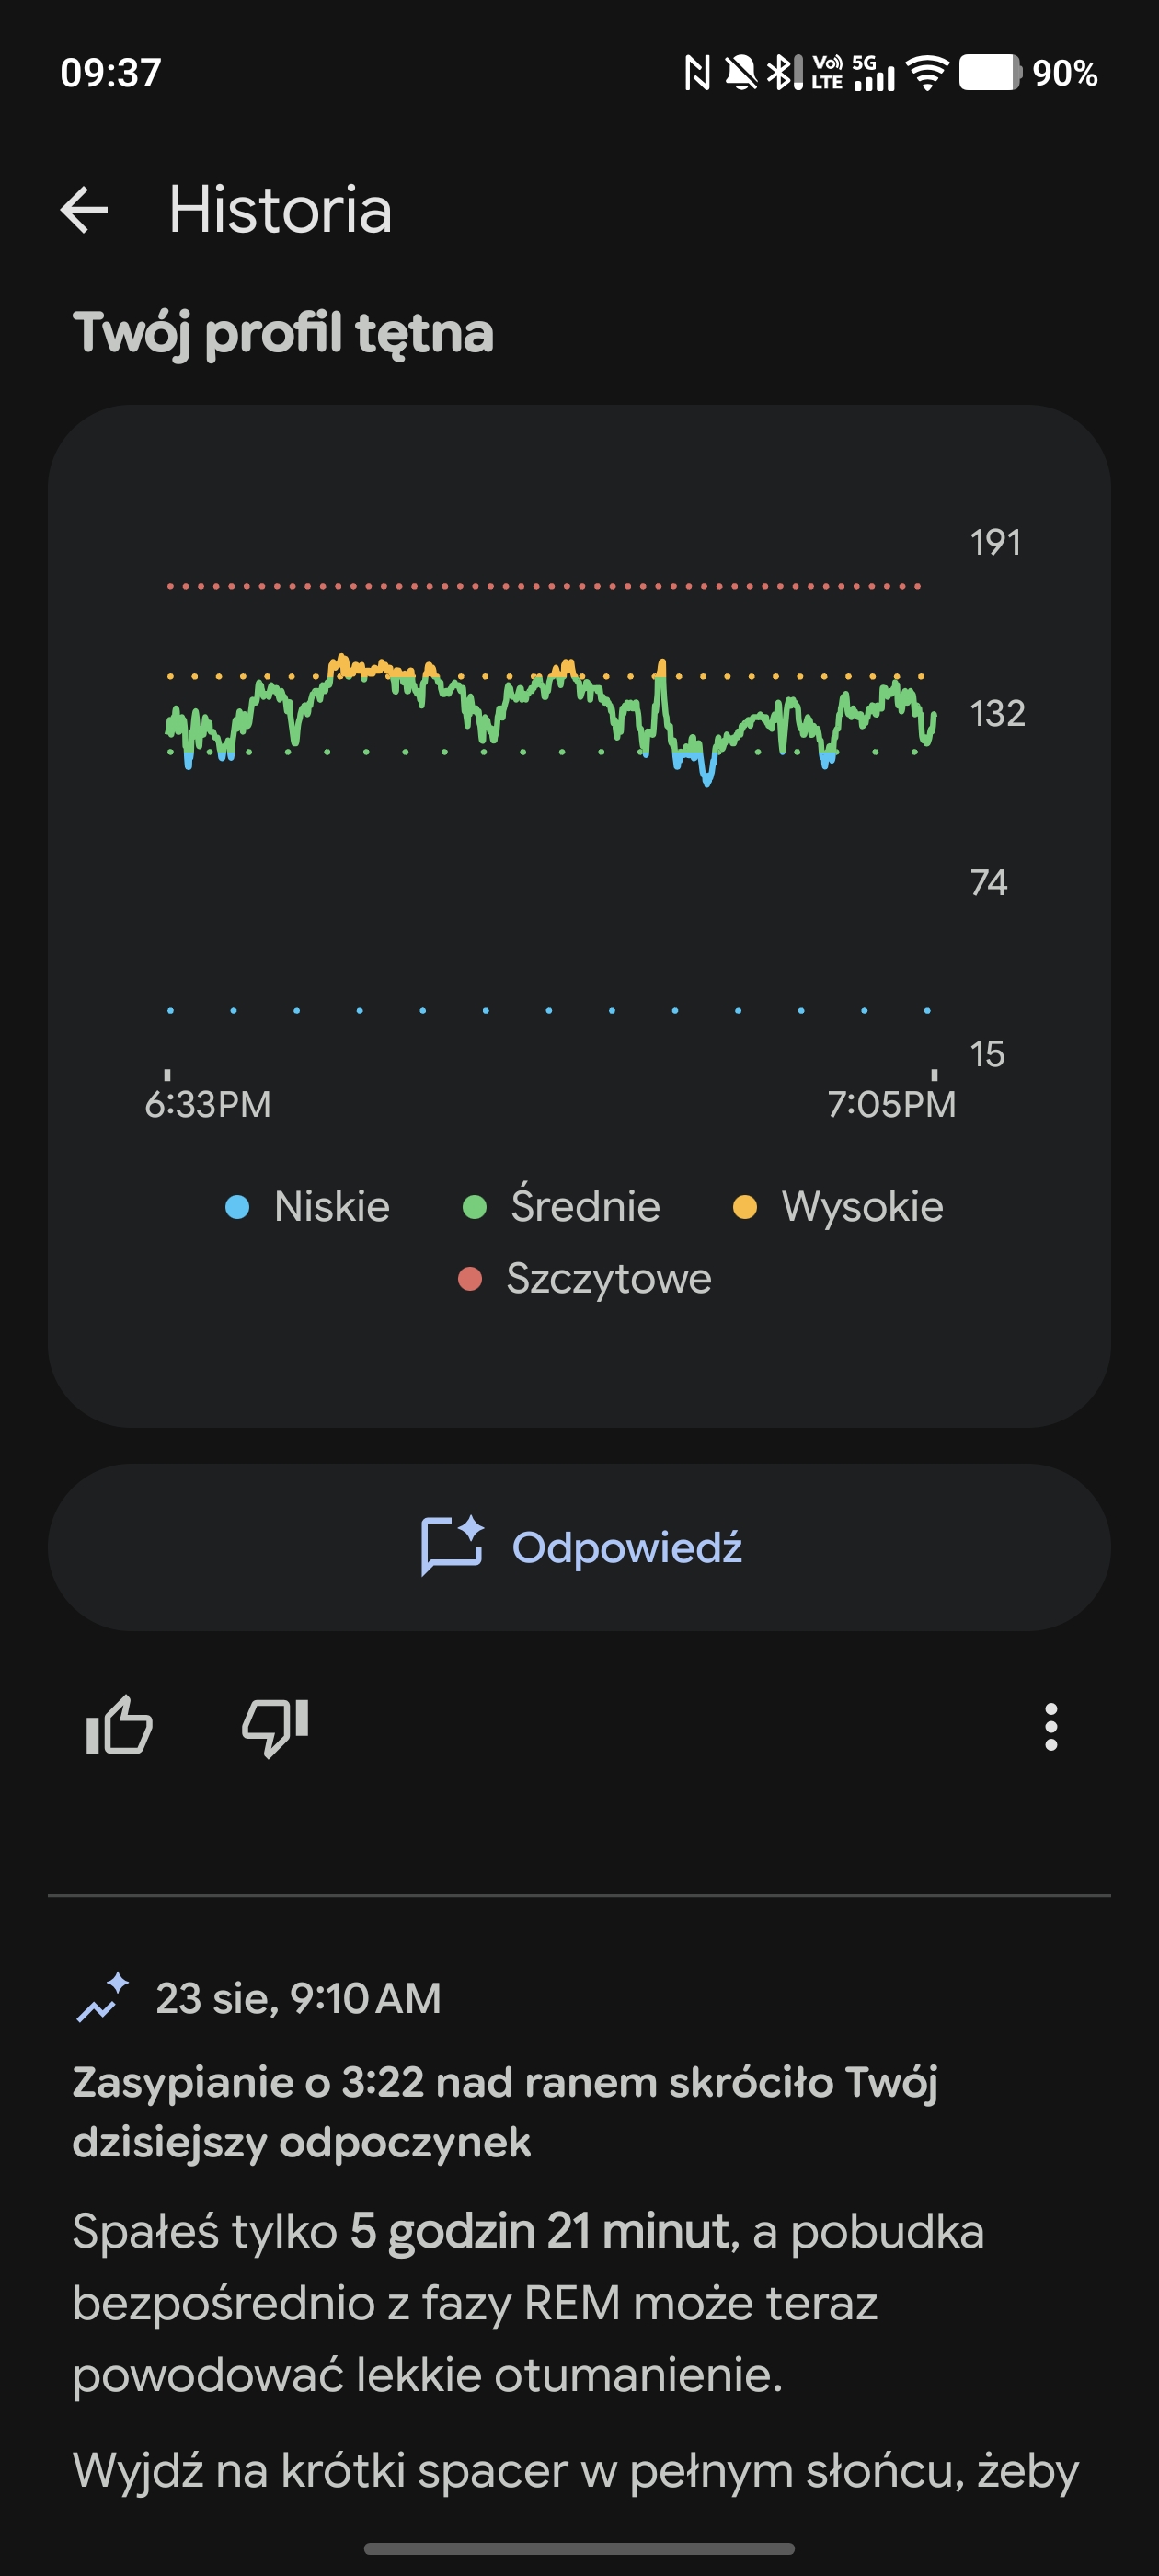Select the Średnie green legend dot

tap(475, 1207)
